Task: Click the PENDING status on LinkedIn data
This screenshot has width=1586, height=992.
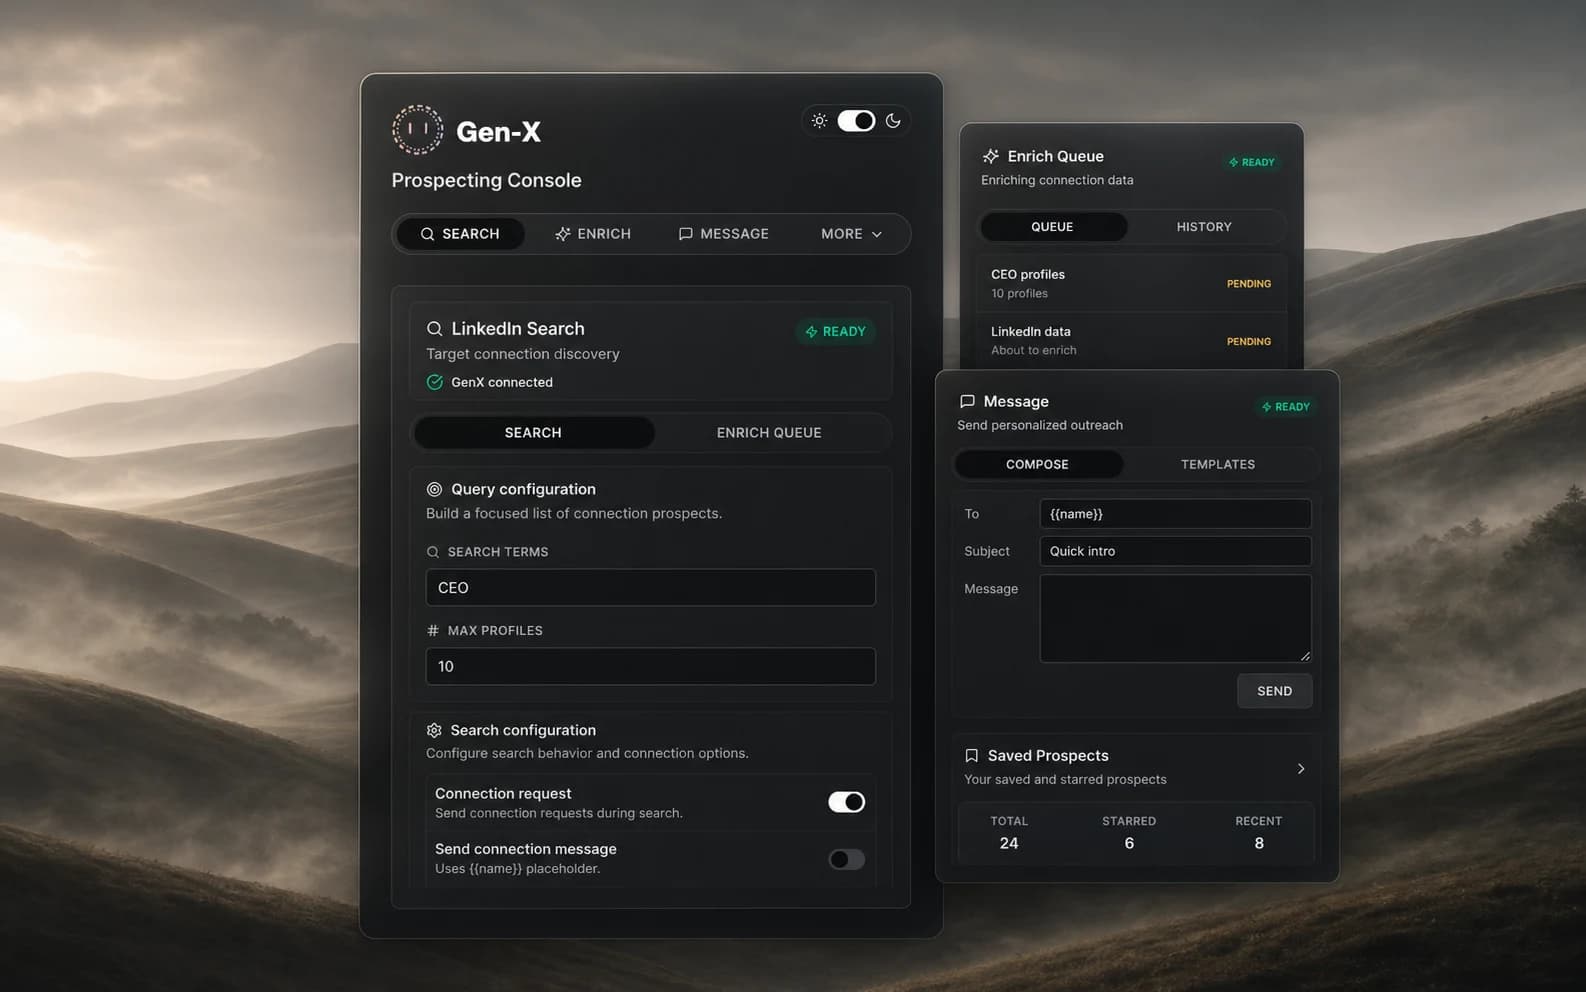Action: click(1249, 342)
